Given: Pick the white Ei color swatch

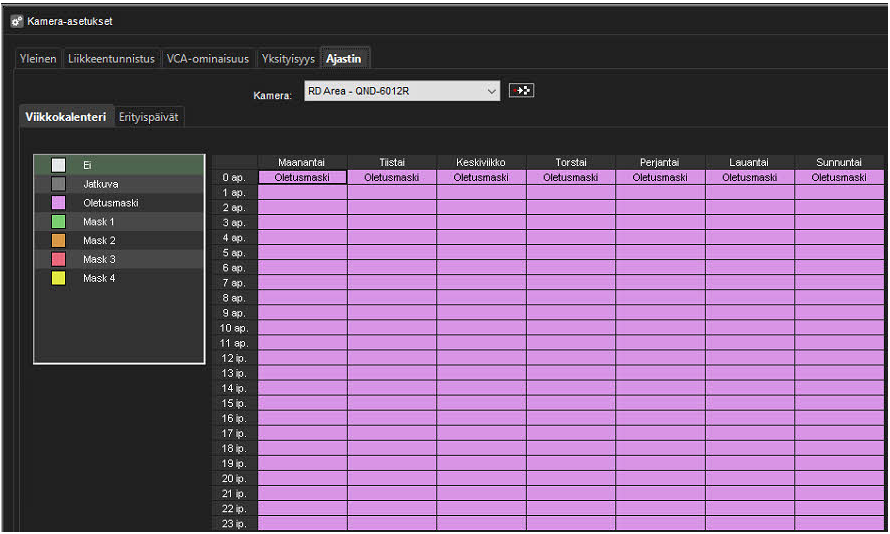Looking at the screenshot, I should point(59,165).
